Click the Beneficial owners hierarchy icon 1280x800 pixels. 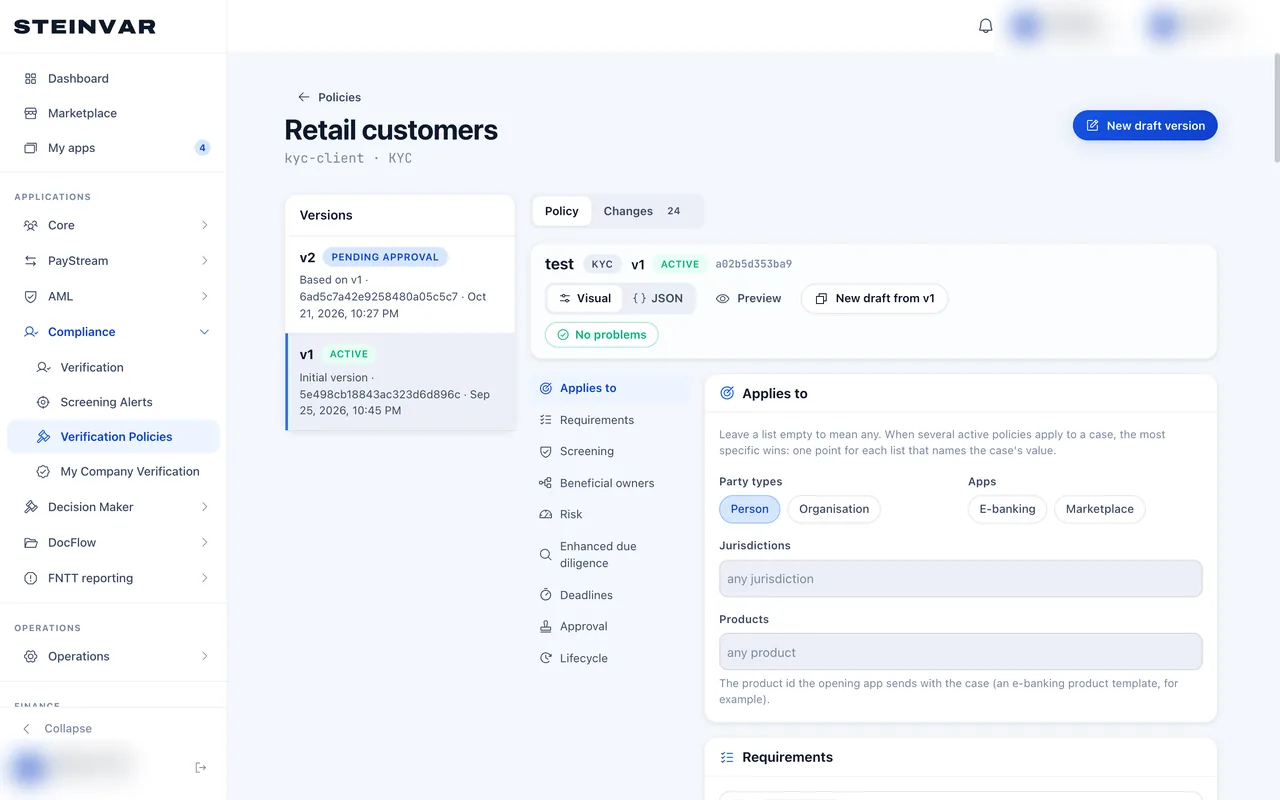545,483
